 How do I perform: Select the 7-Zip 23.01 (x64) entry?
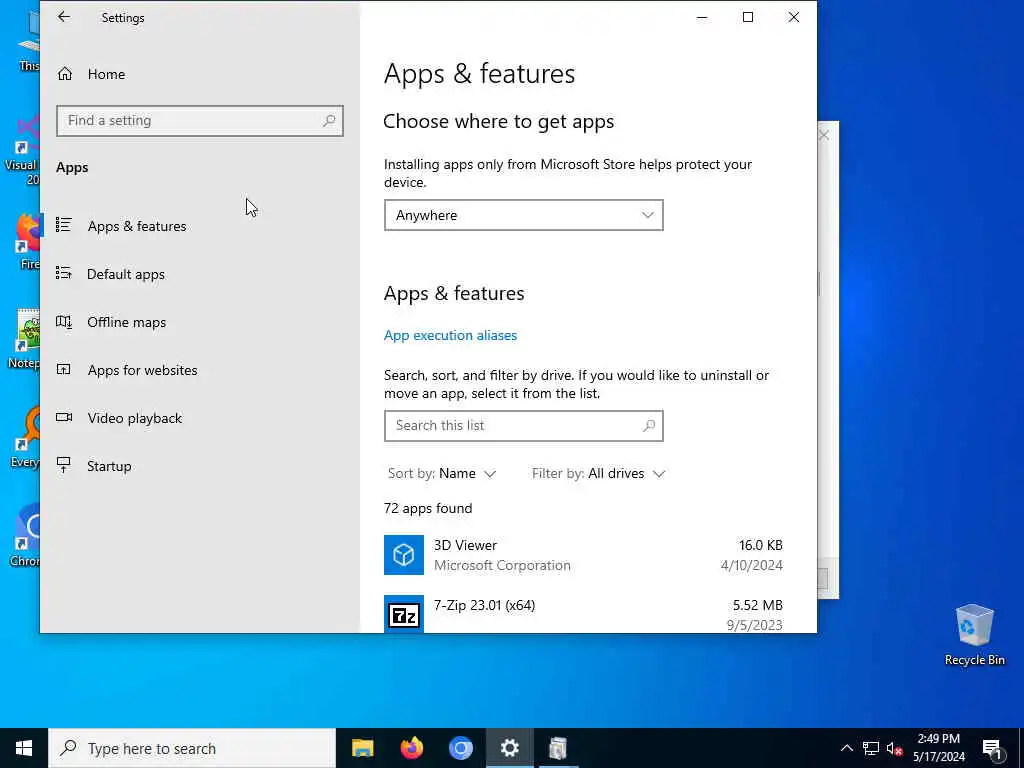tap(584, 614)
